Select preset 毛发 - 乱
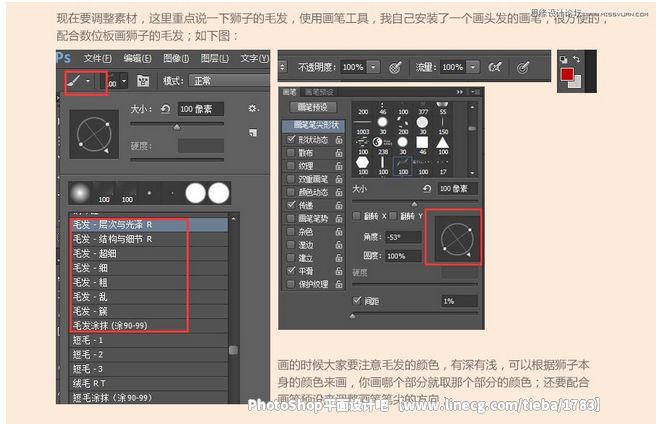The width and height of the screenshot is (656, 424). 149,297
